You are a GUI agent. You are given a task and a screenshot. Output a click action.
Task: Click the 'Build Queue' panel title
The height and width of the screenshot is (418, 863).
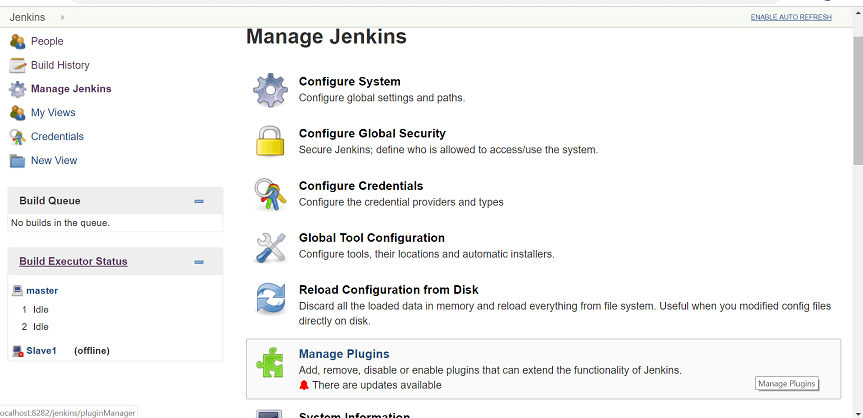50,201
